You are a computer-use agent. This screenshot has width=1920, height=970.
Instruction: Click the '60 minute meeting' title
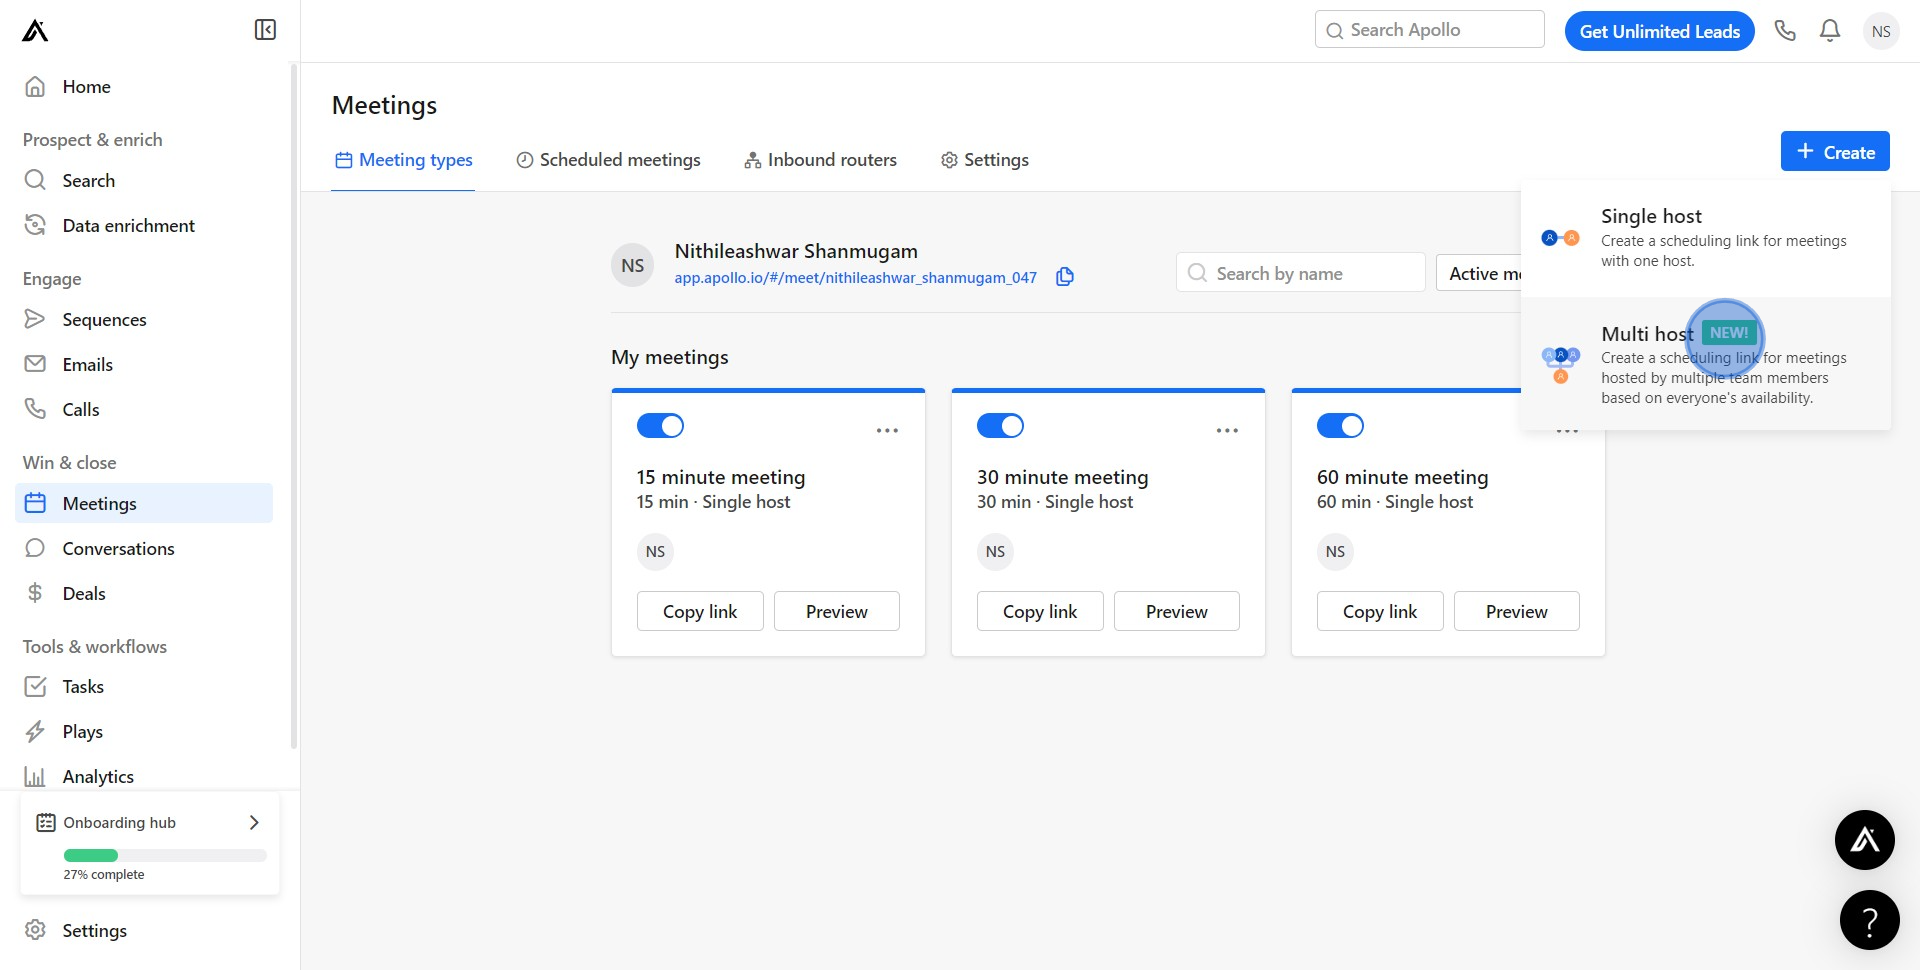coord(1403,478)
